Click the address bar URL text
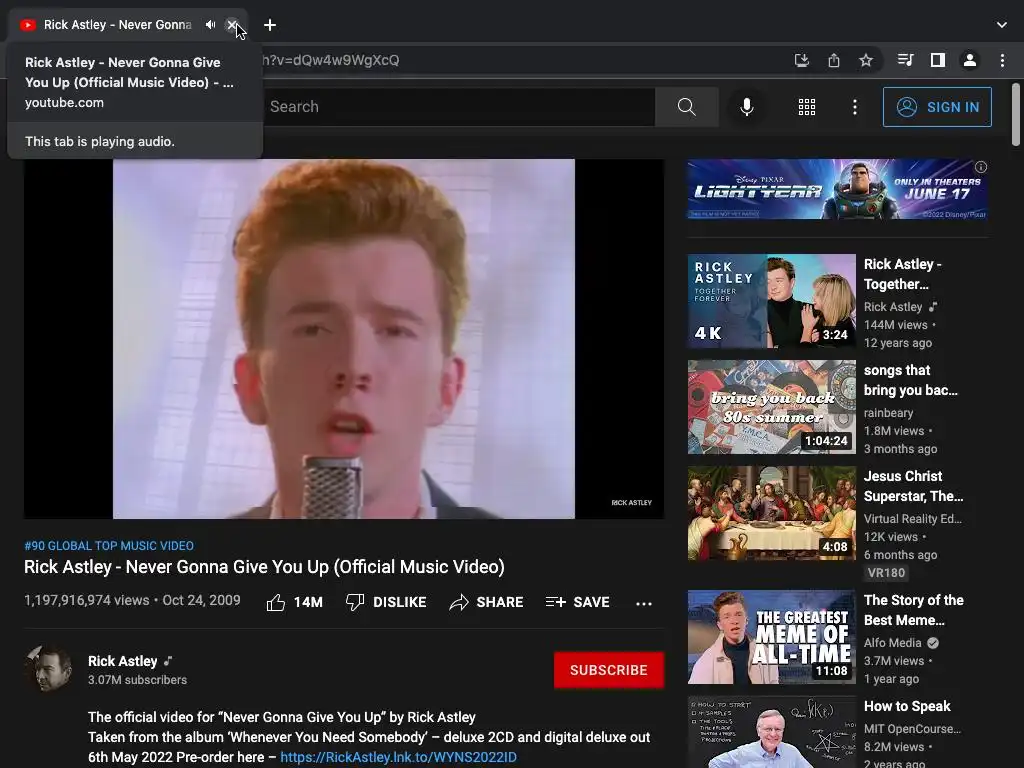Screen dimensions: 1024x768 [330, 60]
